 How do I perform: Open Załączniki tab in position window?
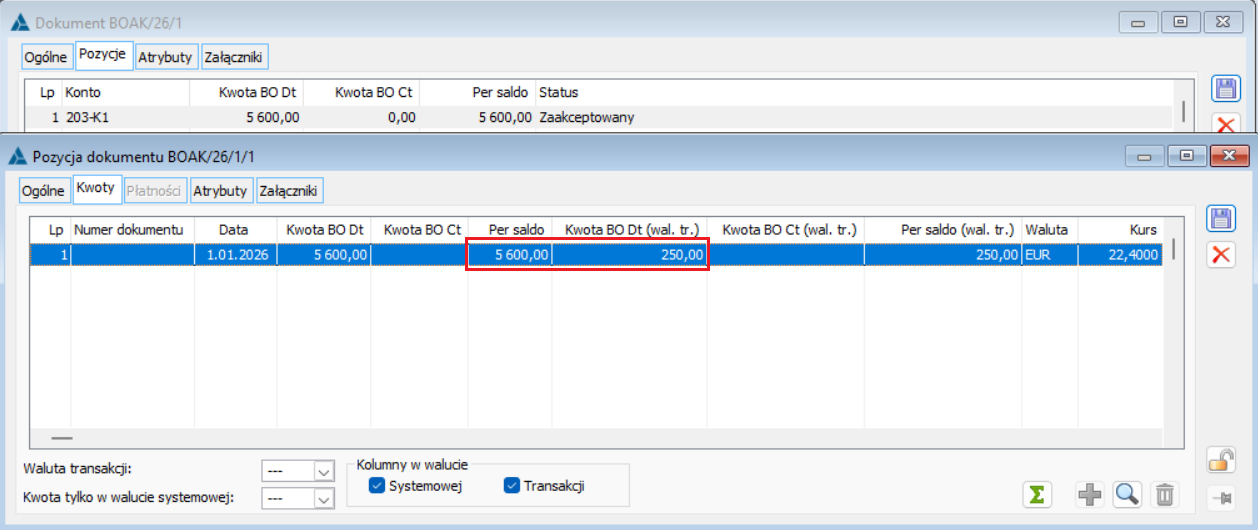pos(289,190)
